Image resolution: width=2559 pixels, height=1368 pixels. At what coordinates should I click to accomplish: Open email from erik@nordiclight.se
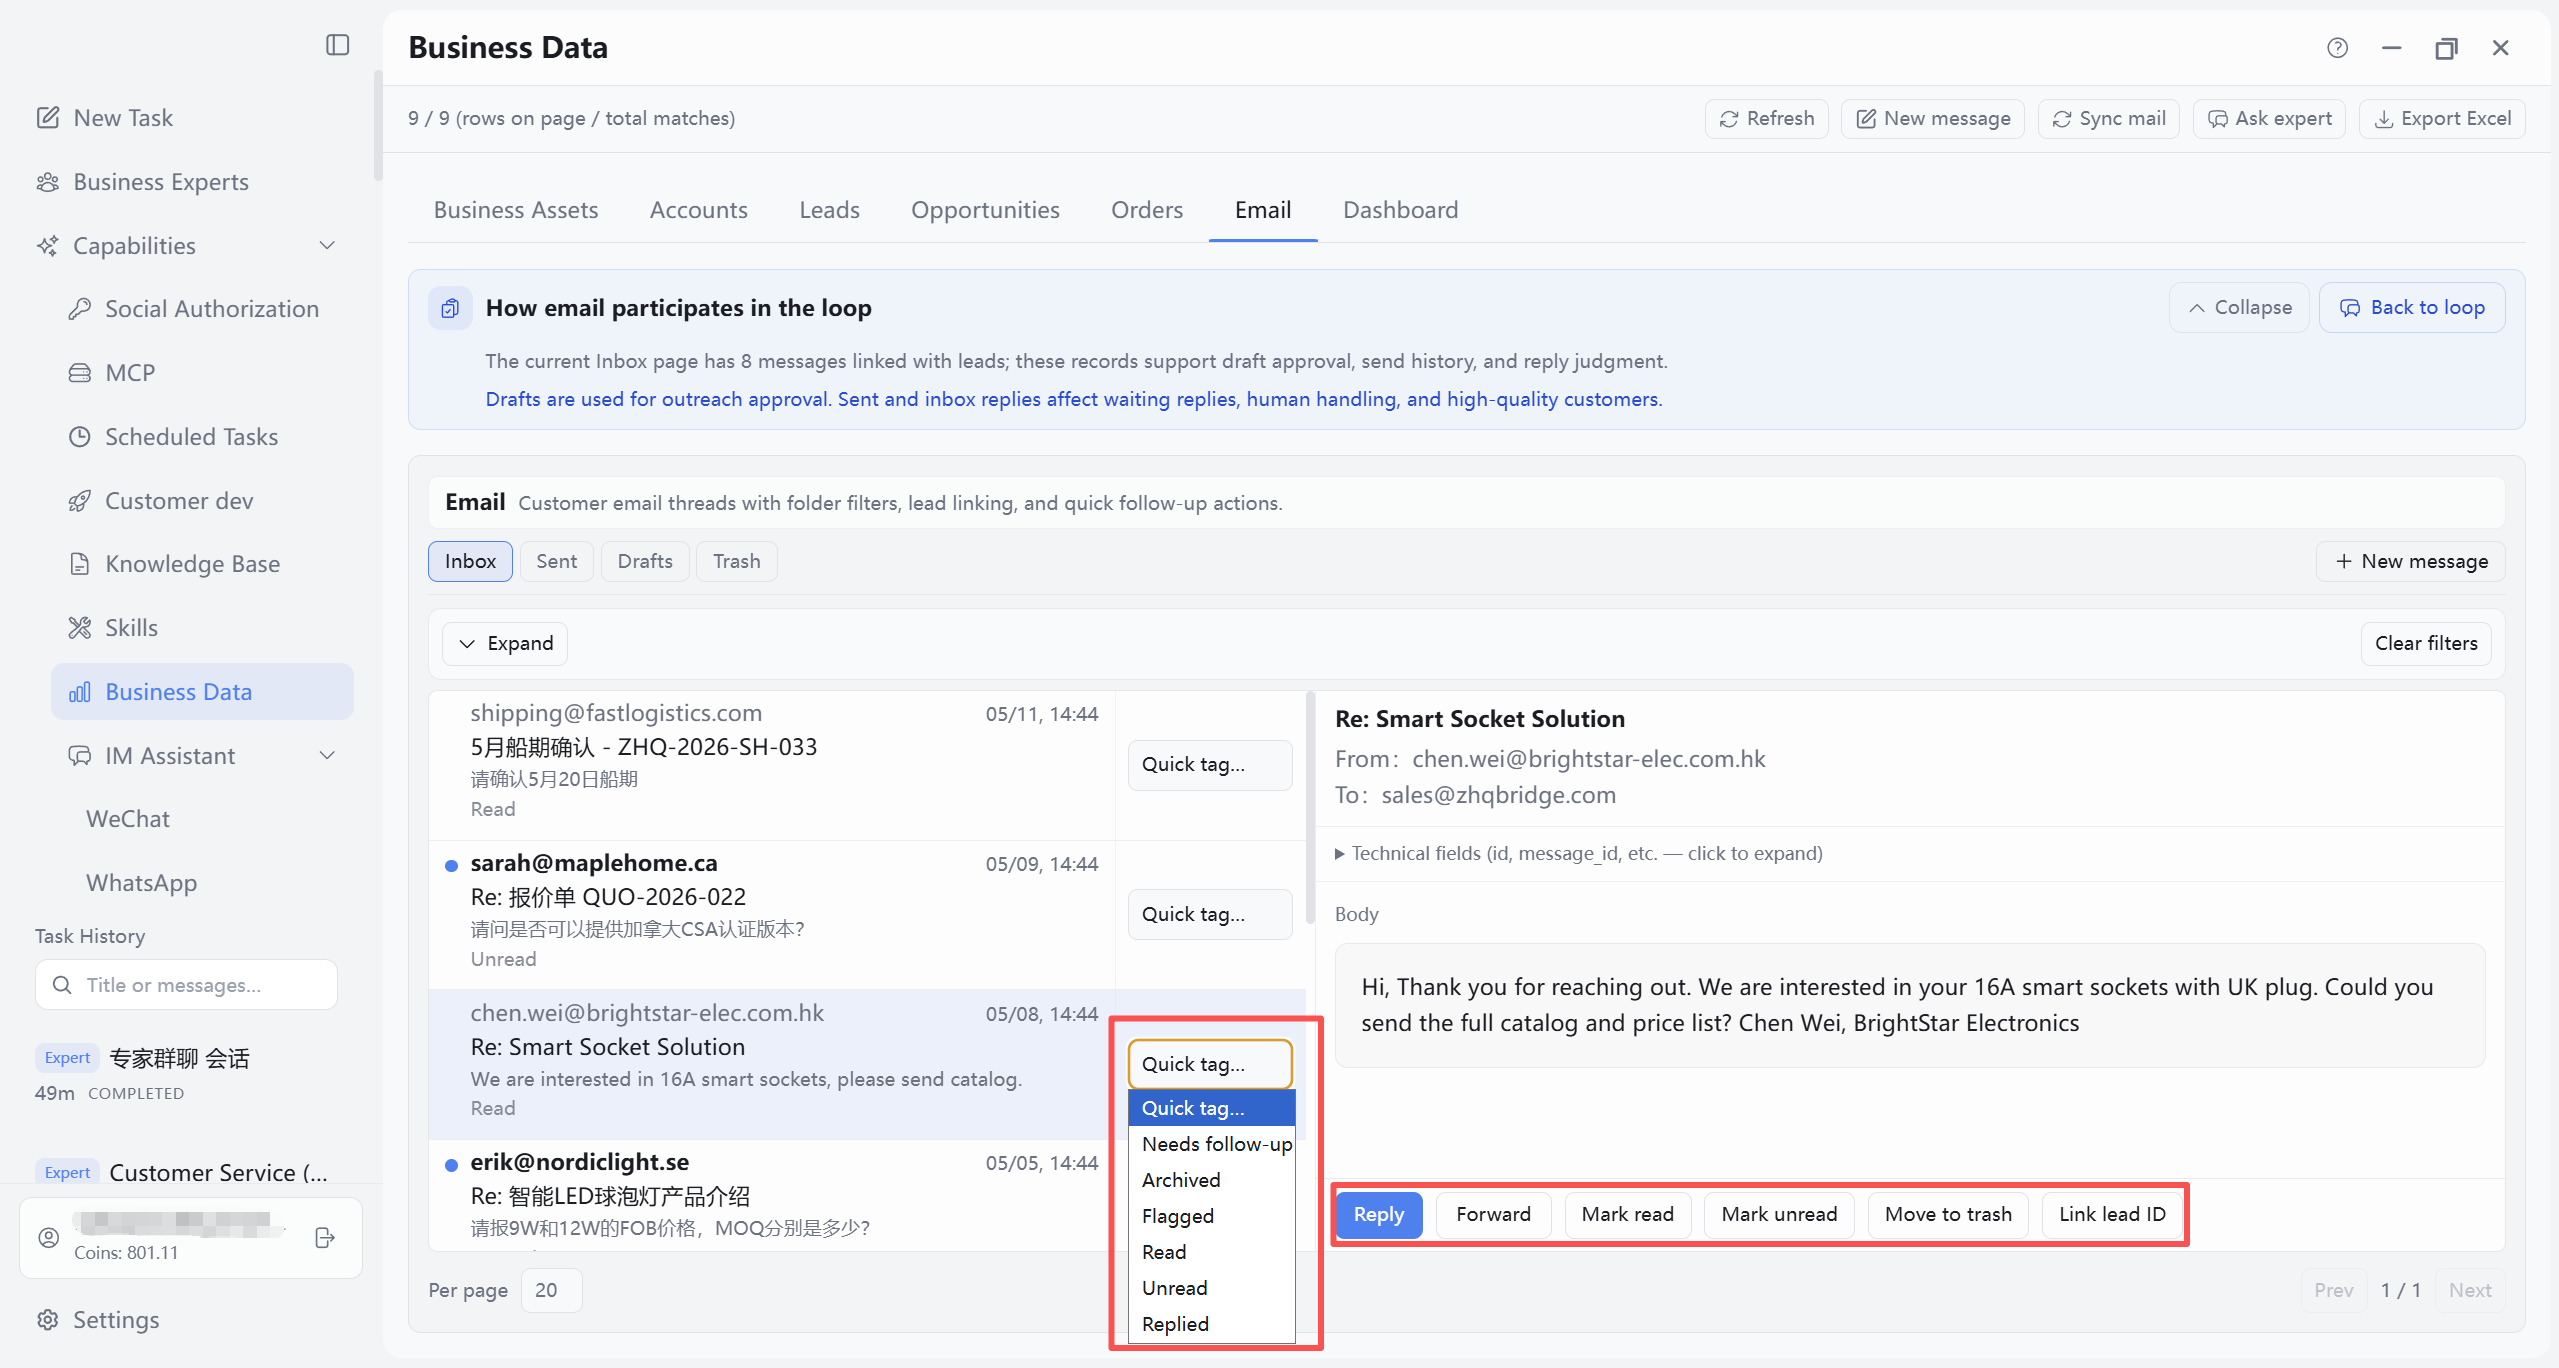coord(770,1196)
